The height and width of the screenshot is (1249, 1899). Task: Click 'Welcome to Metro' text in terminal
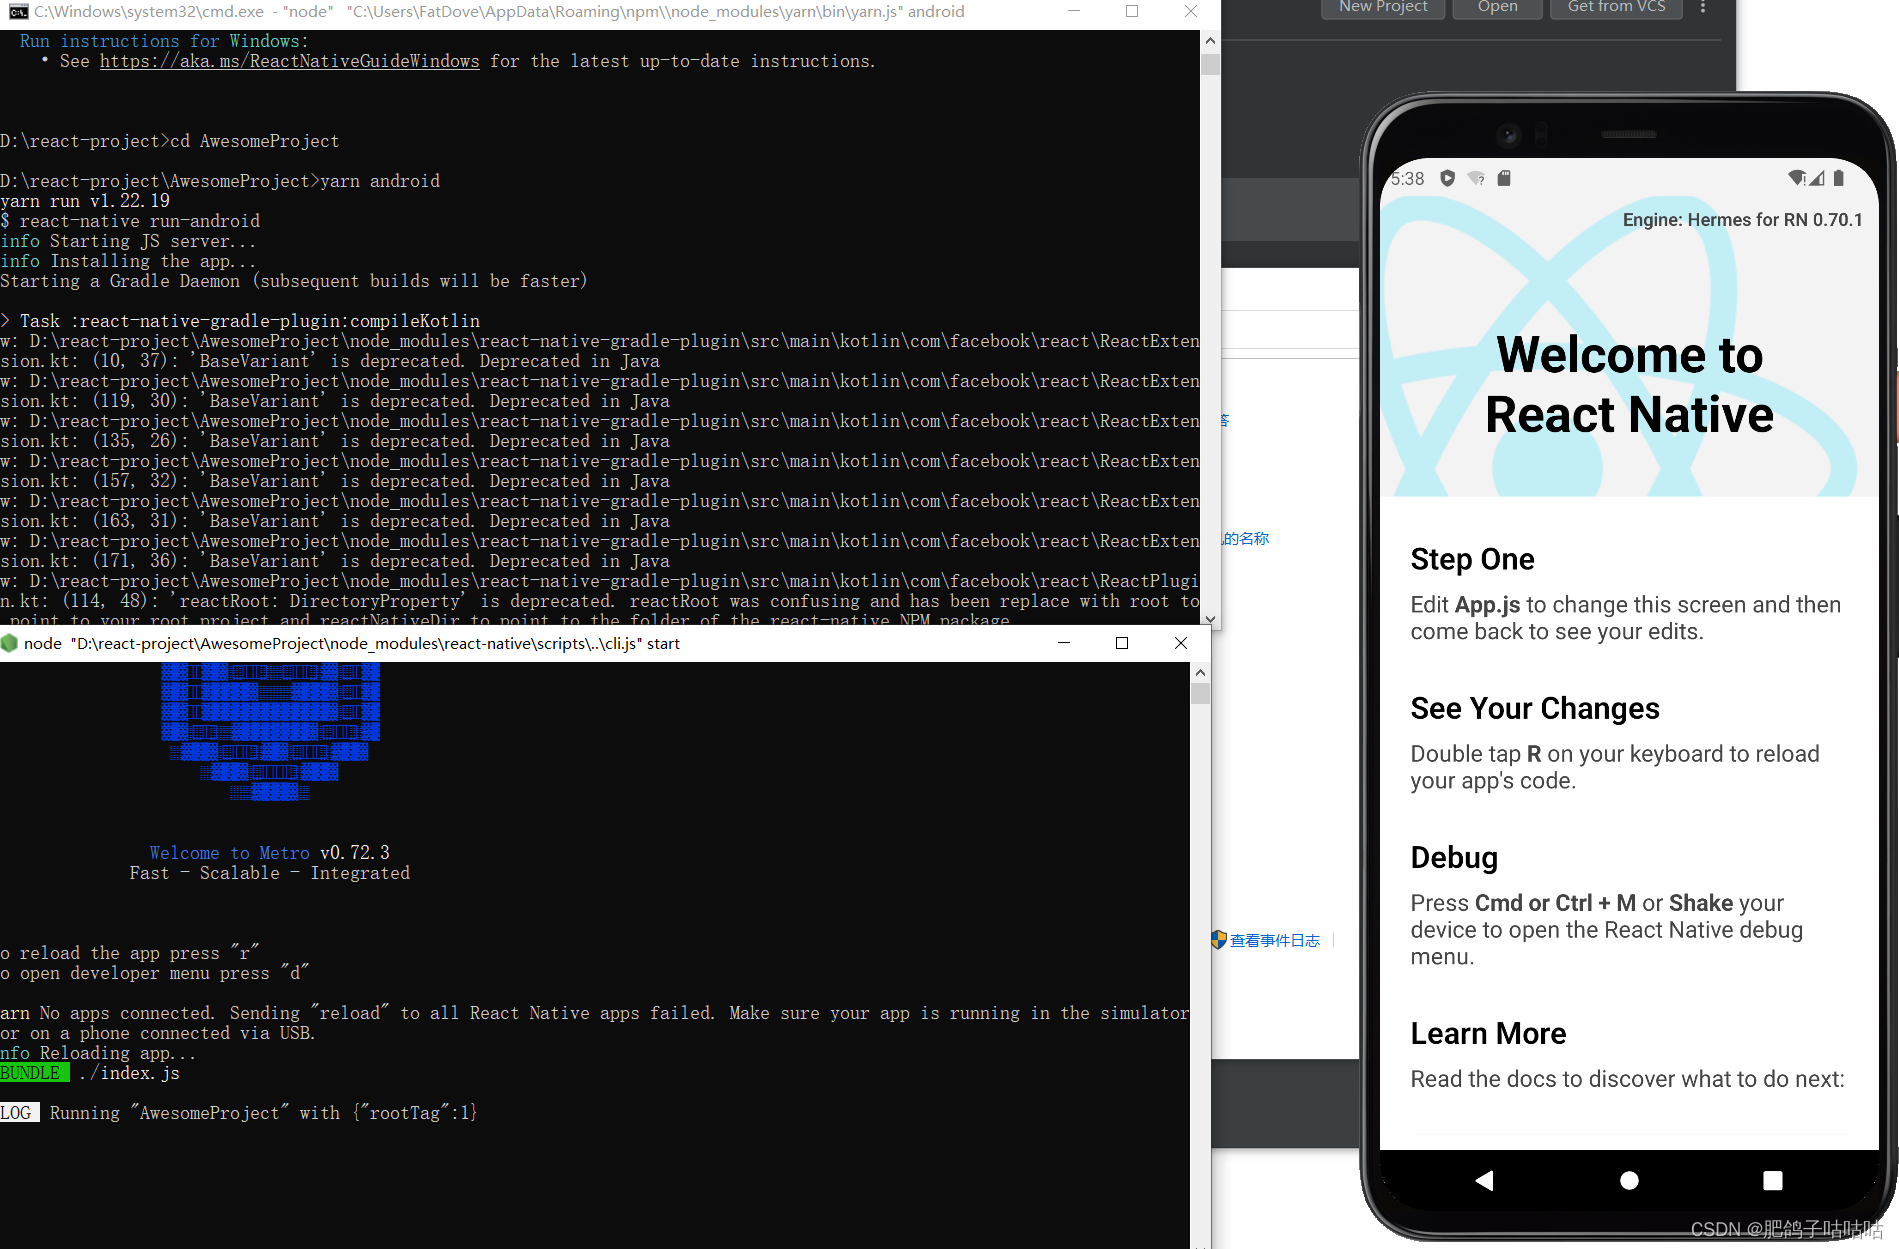(x=229, y=853)
